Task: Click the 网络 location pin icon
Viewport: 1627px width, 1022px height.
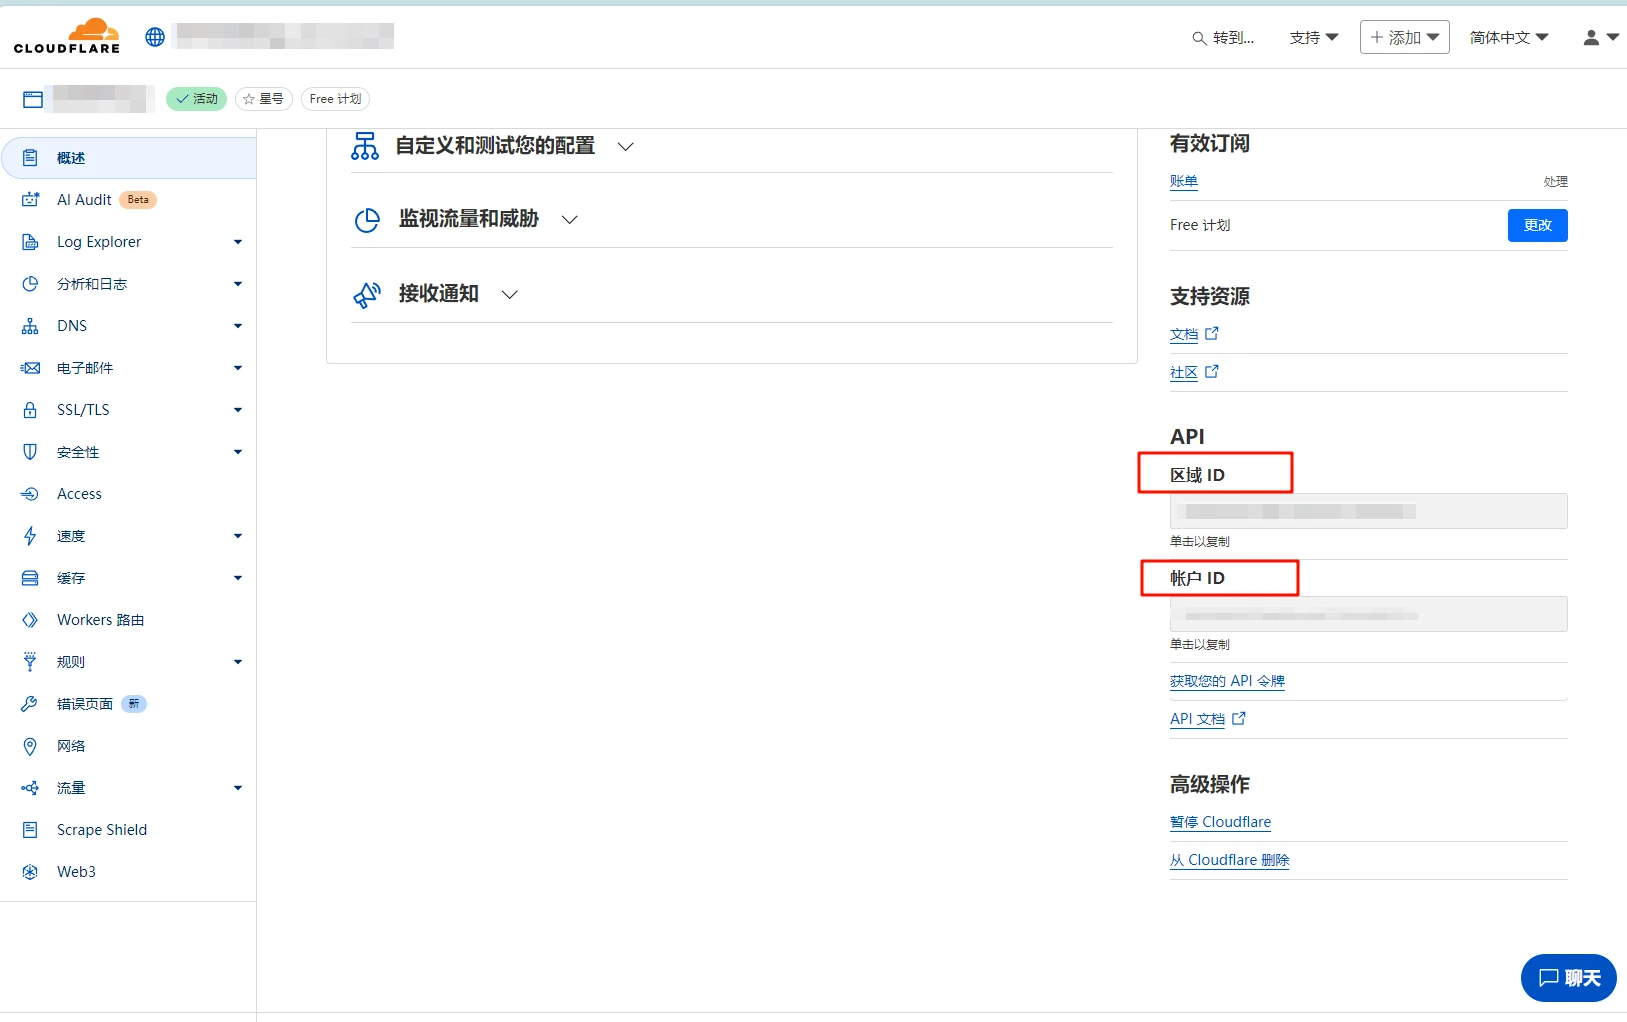Action: (x=30, y=746)
